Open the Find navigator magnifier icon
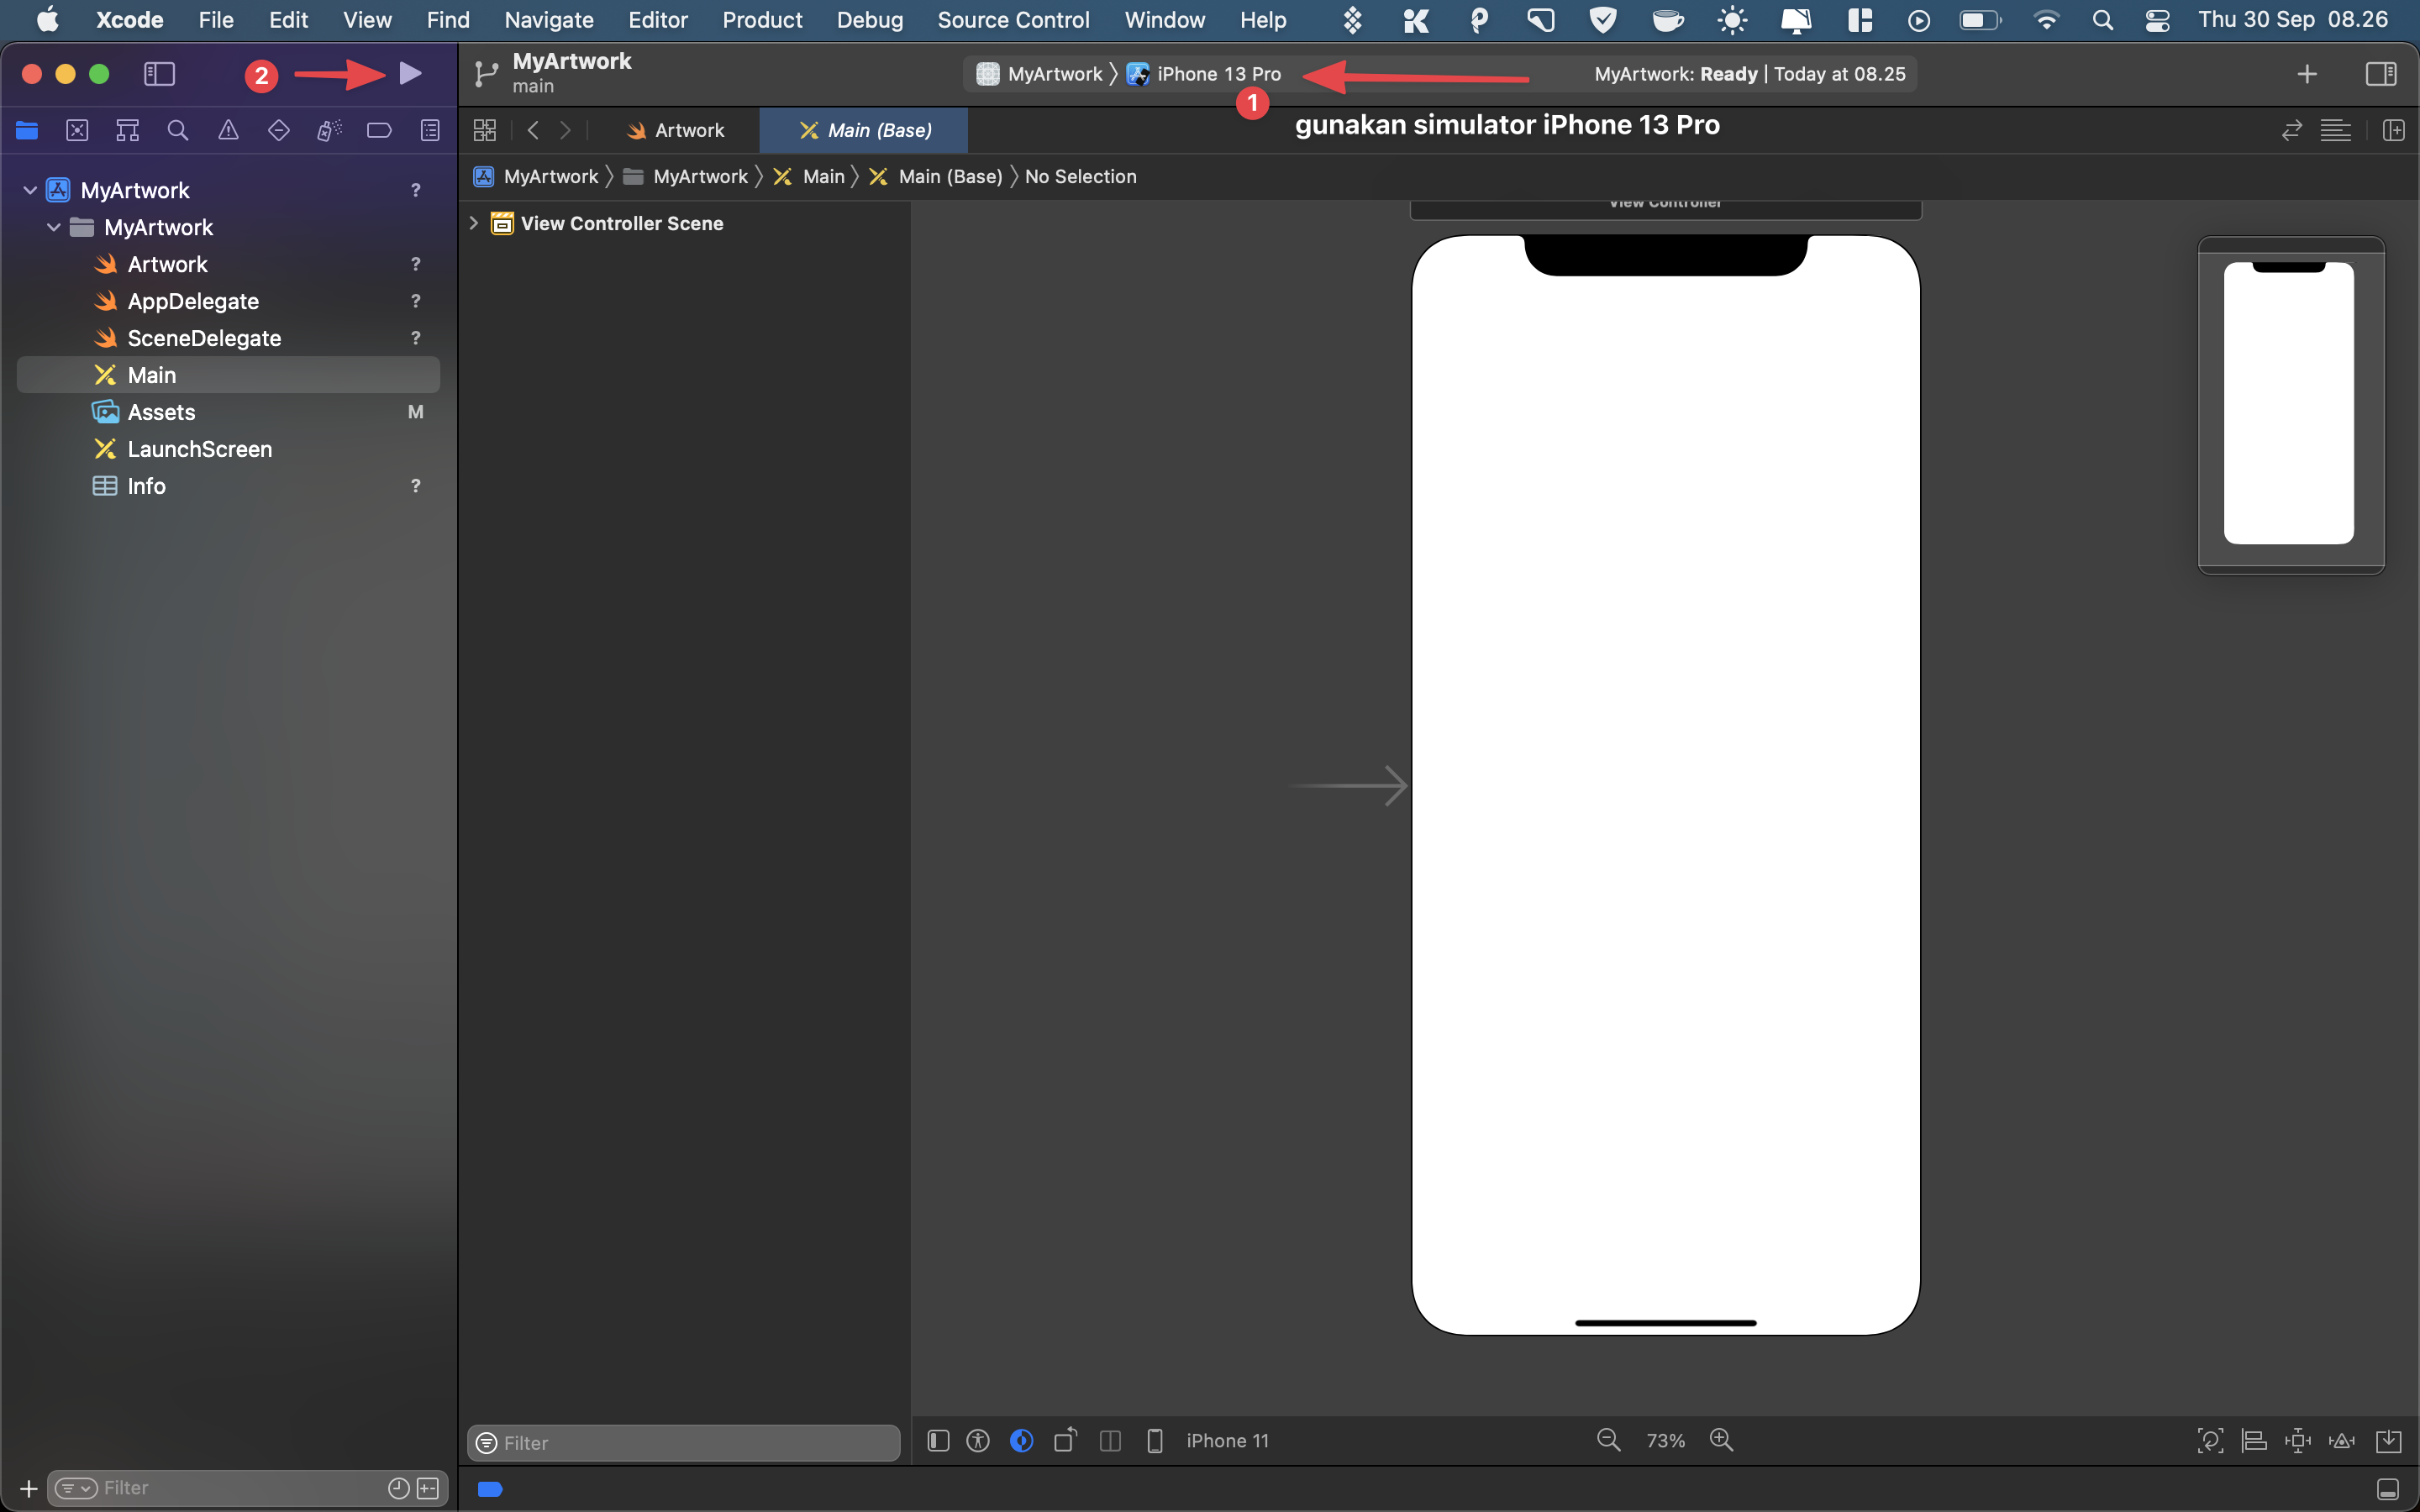 coord(178,130)
